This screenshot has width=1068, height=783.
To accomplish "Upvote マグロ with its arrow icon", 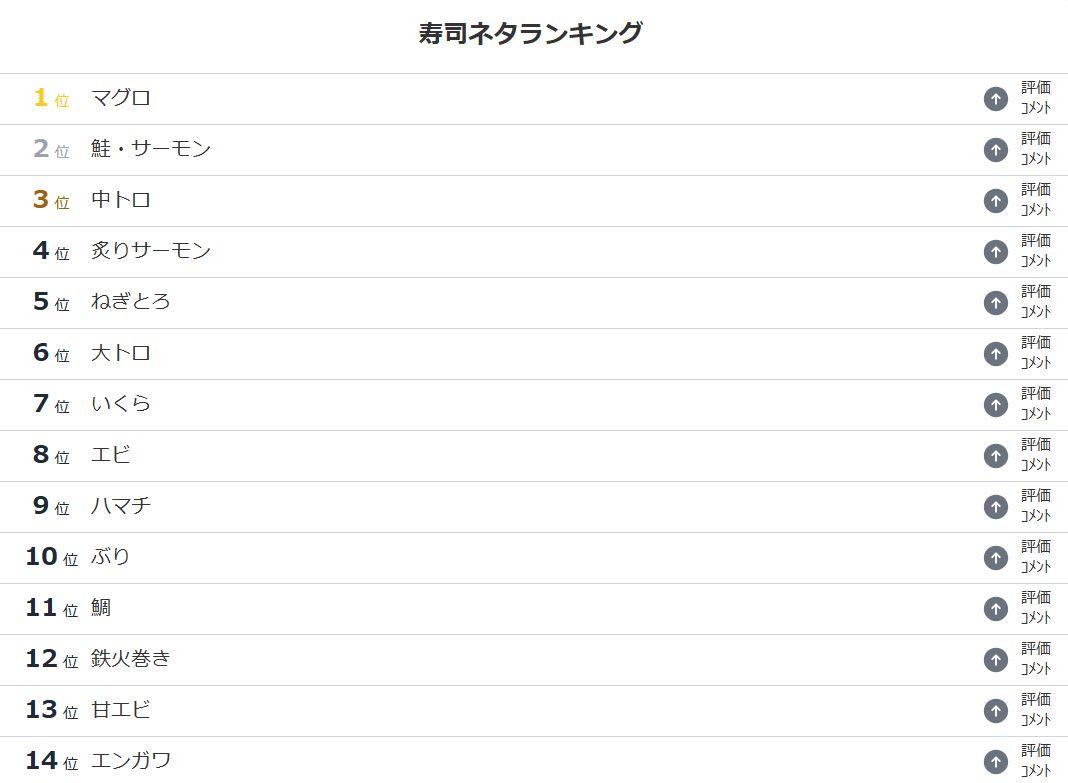I will 995,99.
